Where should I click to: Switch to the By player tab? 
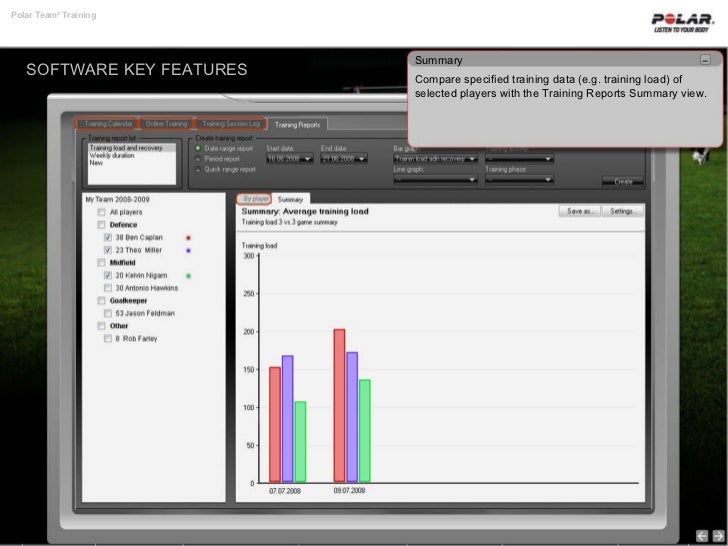point(254,199)
